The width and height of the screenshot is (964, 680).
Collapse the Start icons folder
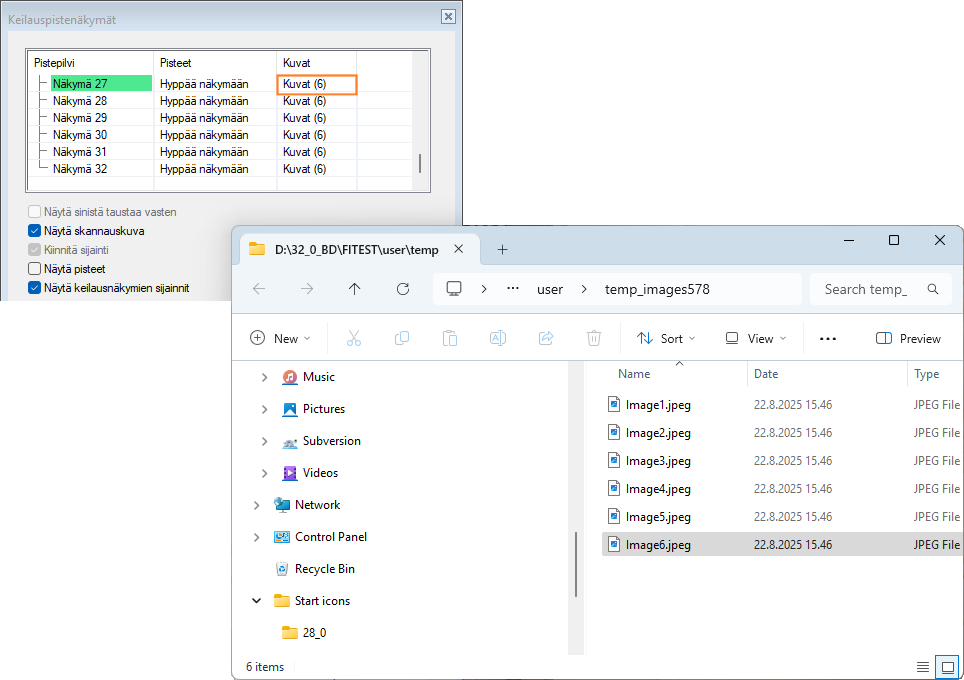coord(257,601)
